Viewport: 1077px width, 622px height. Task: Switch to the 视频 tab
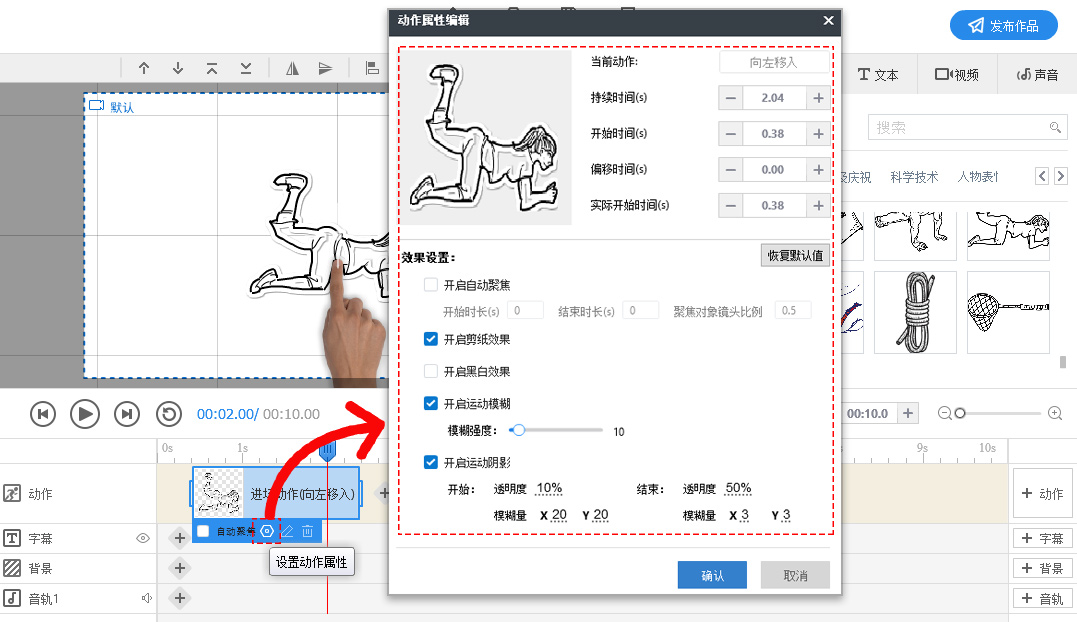[955, 74]
